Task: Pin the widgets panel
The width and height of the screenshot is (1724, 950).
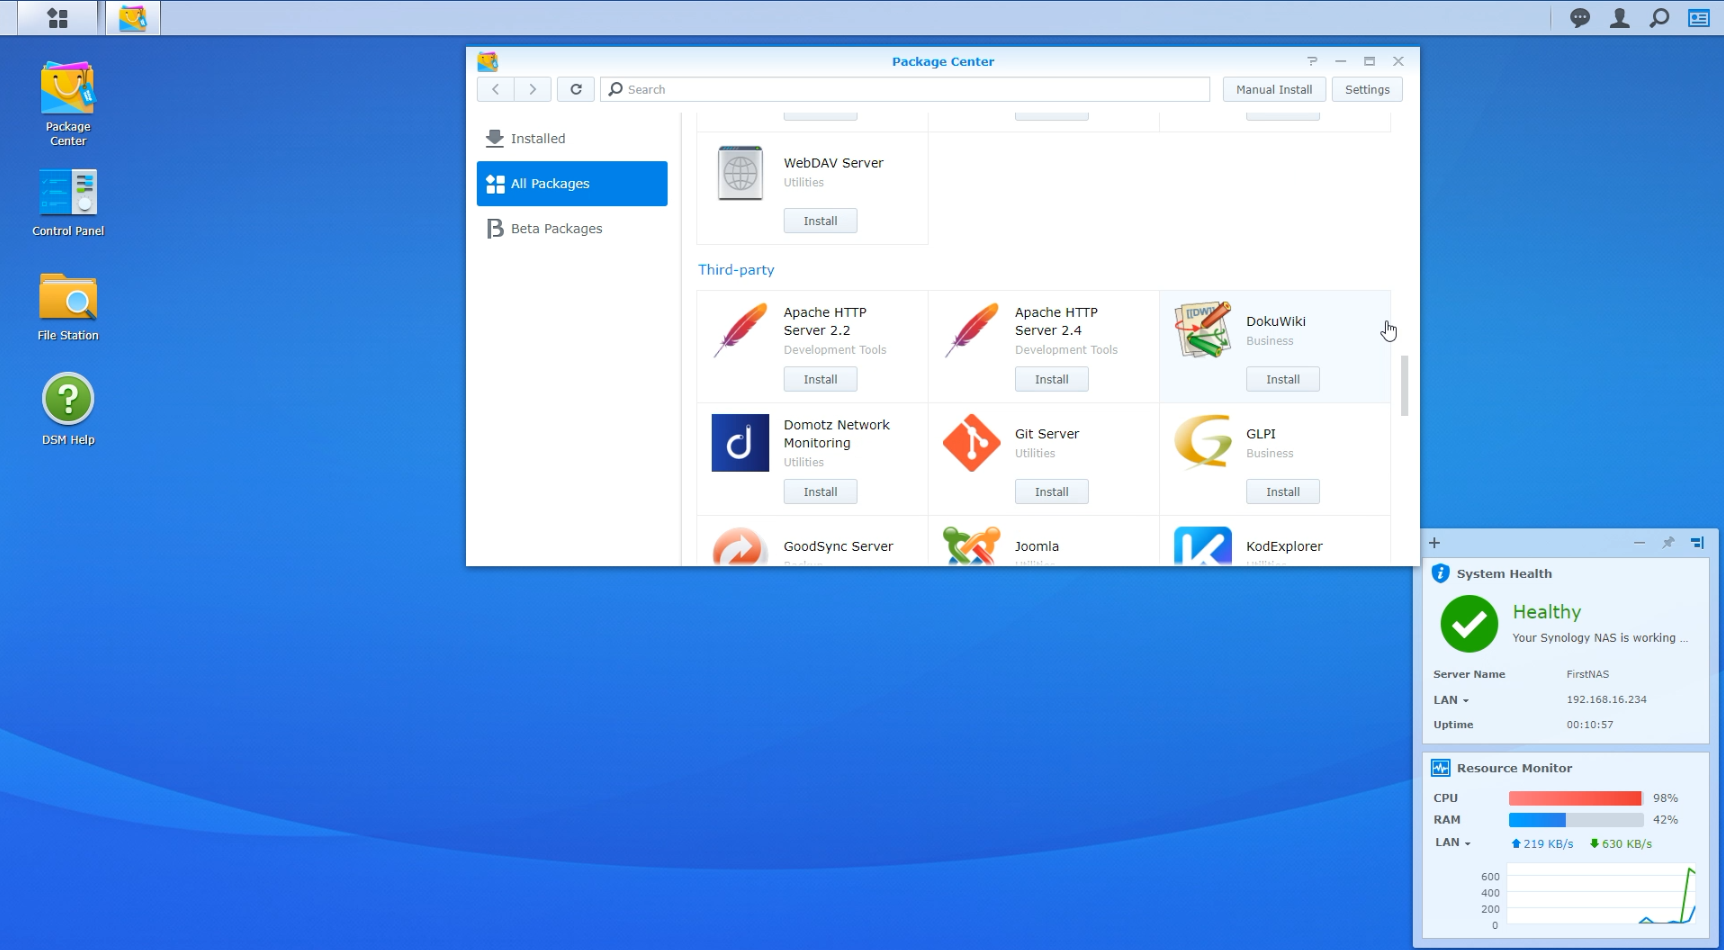Action: pyautogui.click(x=1668, y=543)
